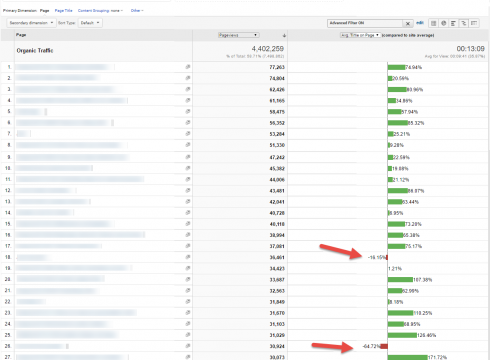The image size is (490, 360).
Task: Open row 2 page external link icon
Action: [188, 78]
